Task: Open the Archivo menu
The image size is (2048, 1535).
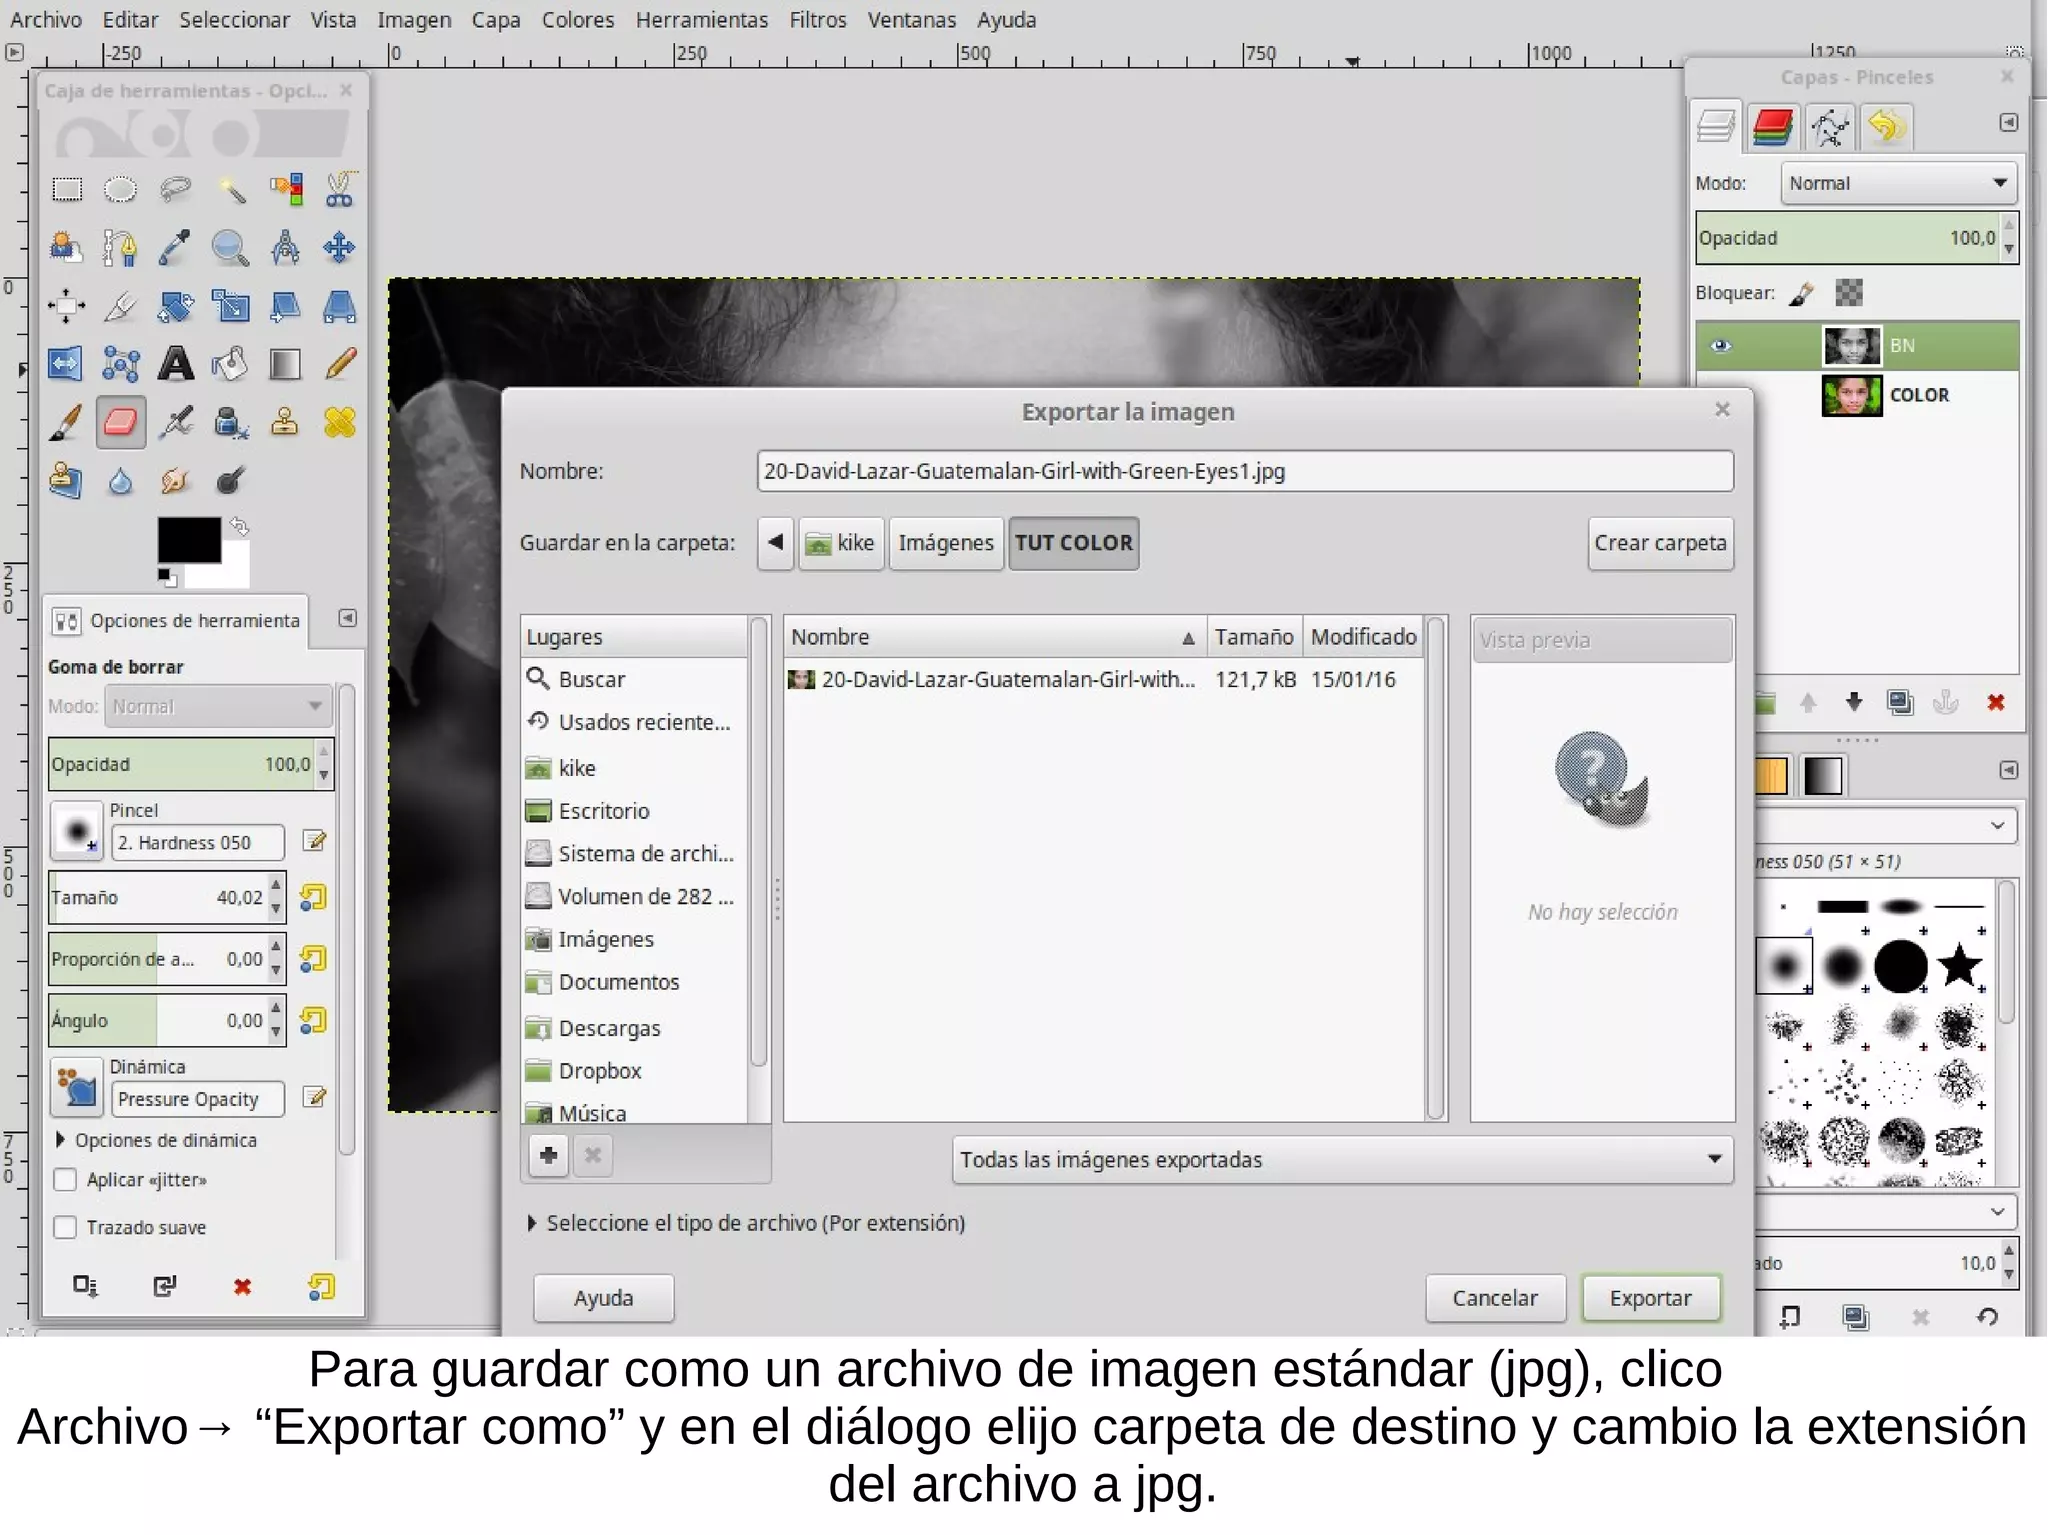Action: coord(46,20)
